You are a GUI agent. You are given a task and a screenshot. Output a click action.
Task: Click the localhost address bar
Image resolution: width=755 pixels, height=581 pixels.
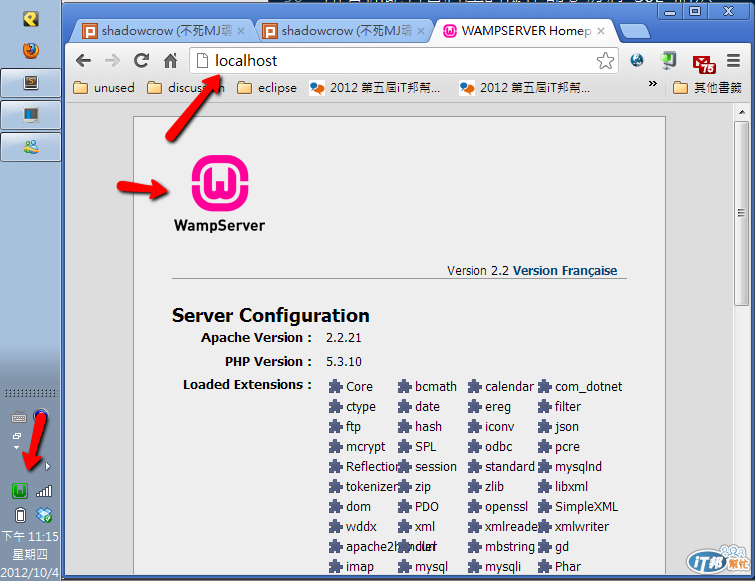tap(403, 61)
